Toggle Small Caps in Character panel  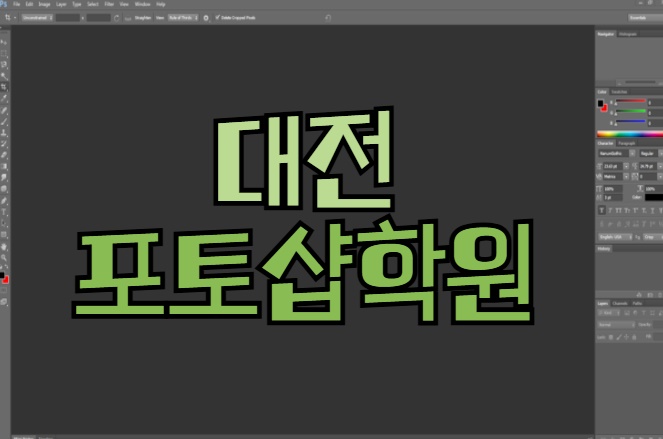click(x=627, y=210)
